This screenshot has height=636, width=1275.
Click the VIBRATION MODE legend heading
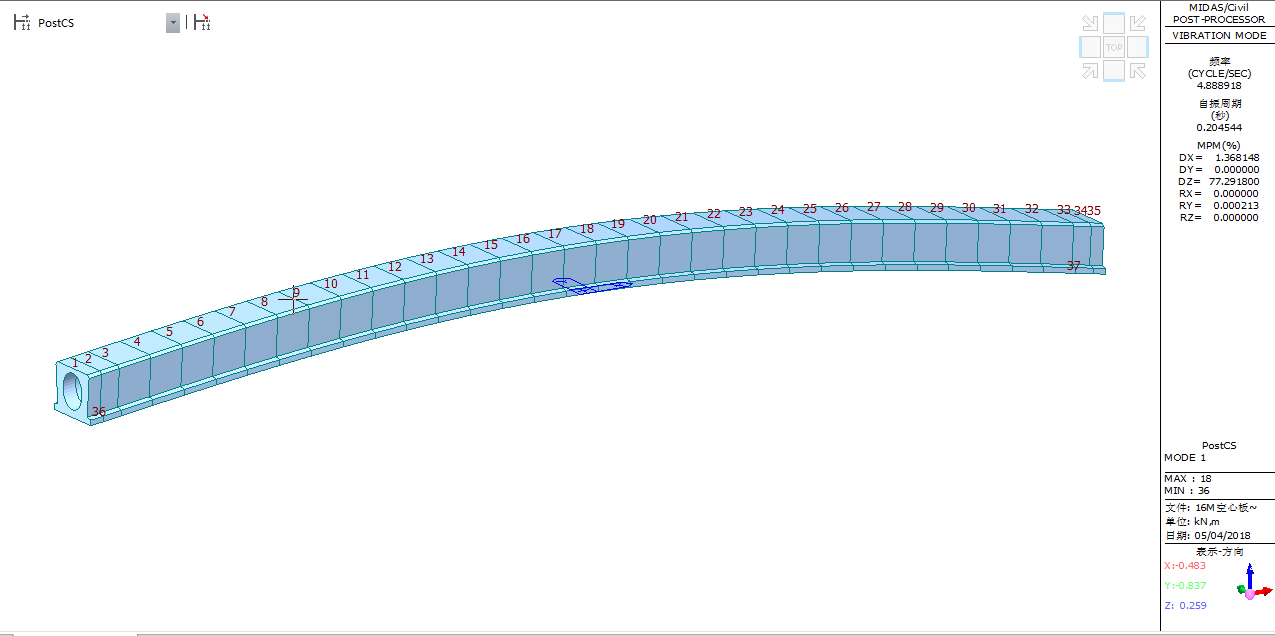pyautogui.click(x=1218, y=36)
